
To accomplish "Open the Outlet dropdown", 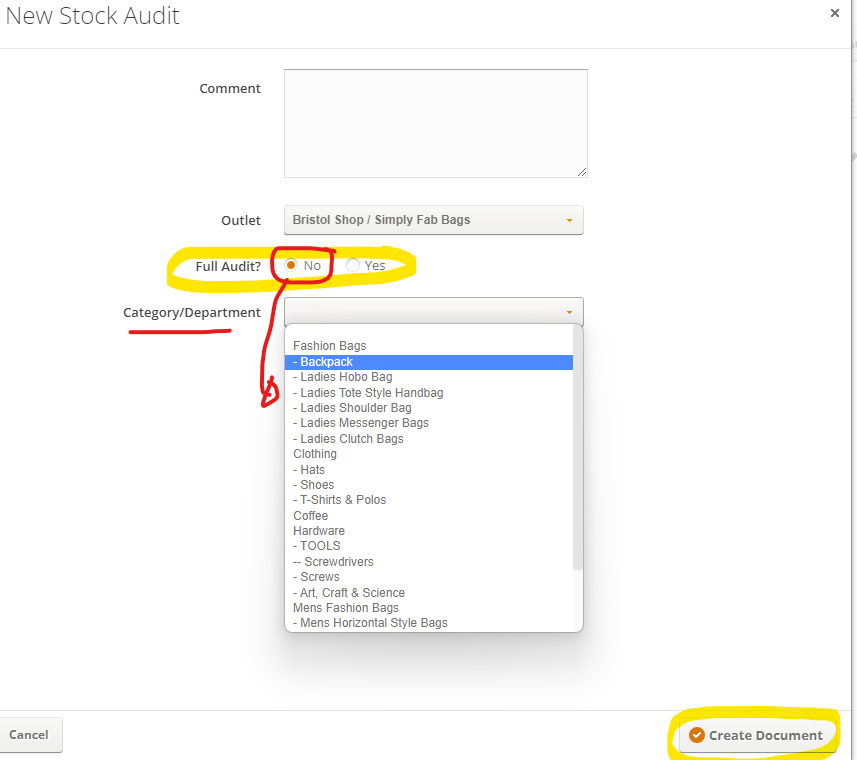I will tap(433, 220).
